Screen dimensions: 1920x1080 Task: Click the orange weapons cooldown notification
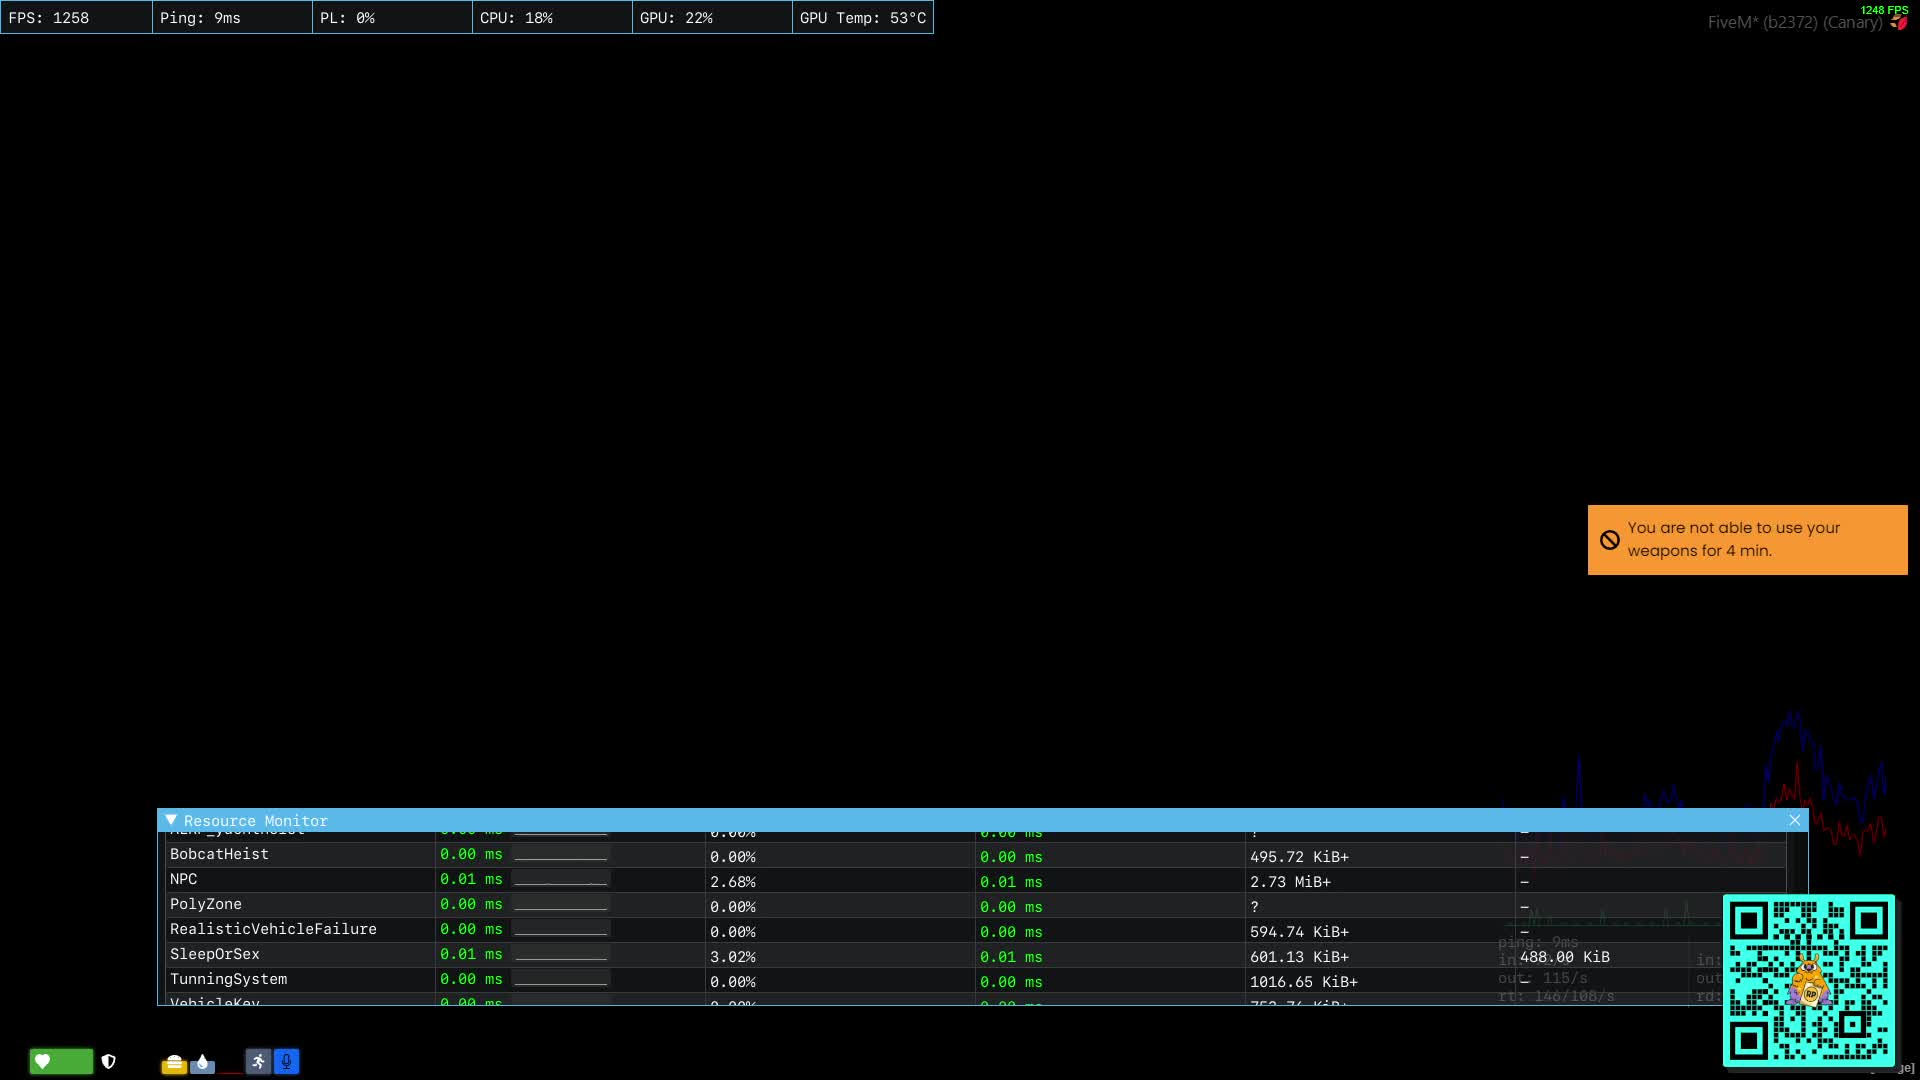point(1747,540)
